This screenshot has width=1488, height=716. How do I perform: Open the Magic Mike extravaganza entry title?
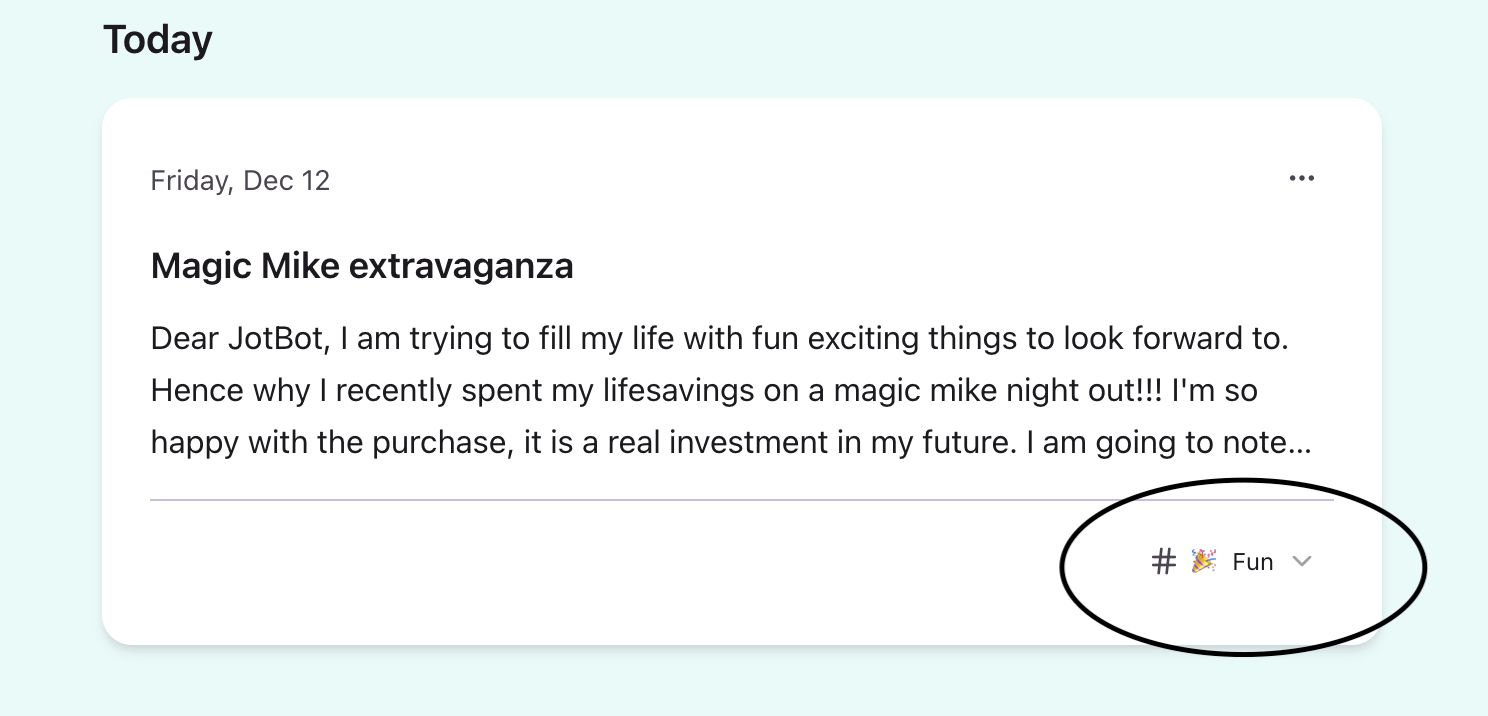coord(361,266)
